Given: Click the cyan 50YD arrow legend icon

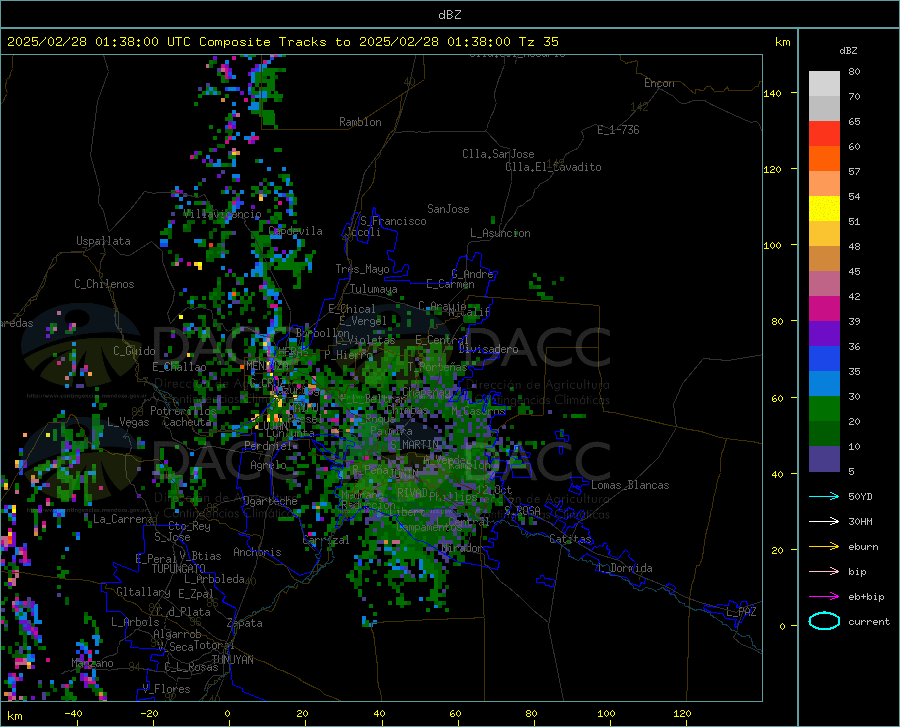Looking at the screenshot, I should (824, 496).
